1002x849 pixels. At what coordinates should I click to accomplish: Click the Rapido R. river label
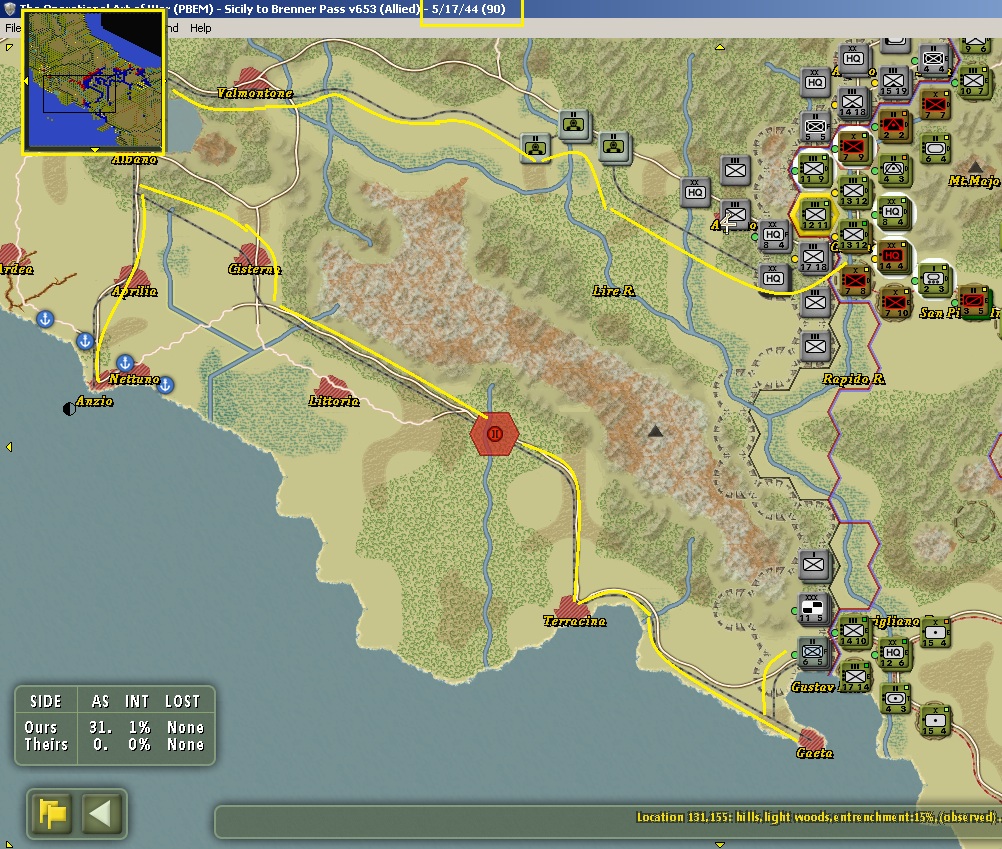[854, 379]
